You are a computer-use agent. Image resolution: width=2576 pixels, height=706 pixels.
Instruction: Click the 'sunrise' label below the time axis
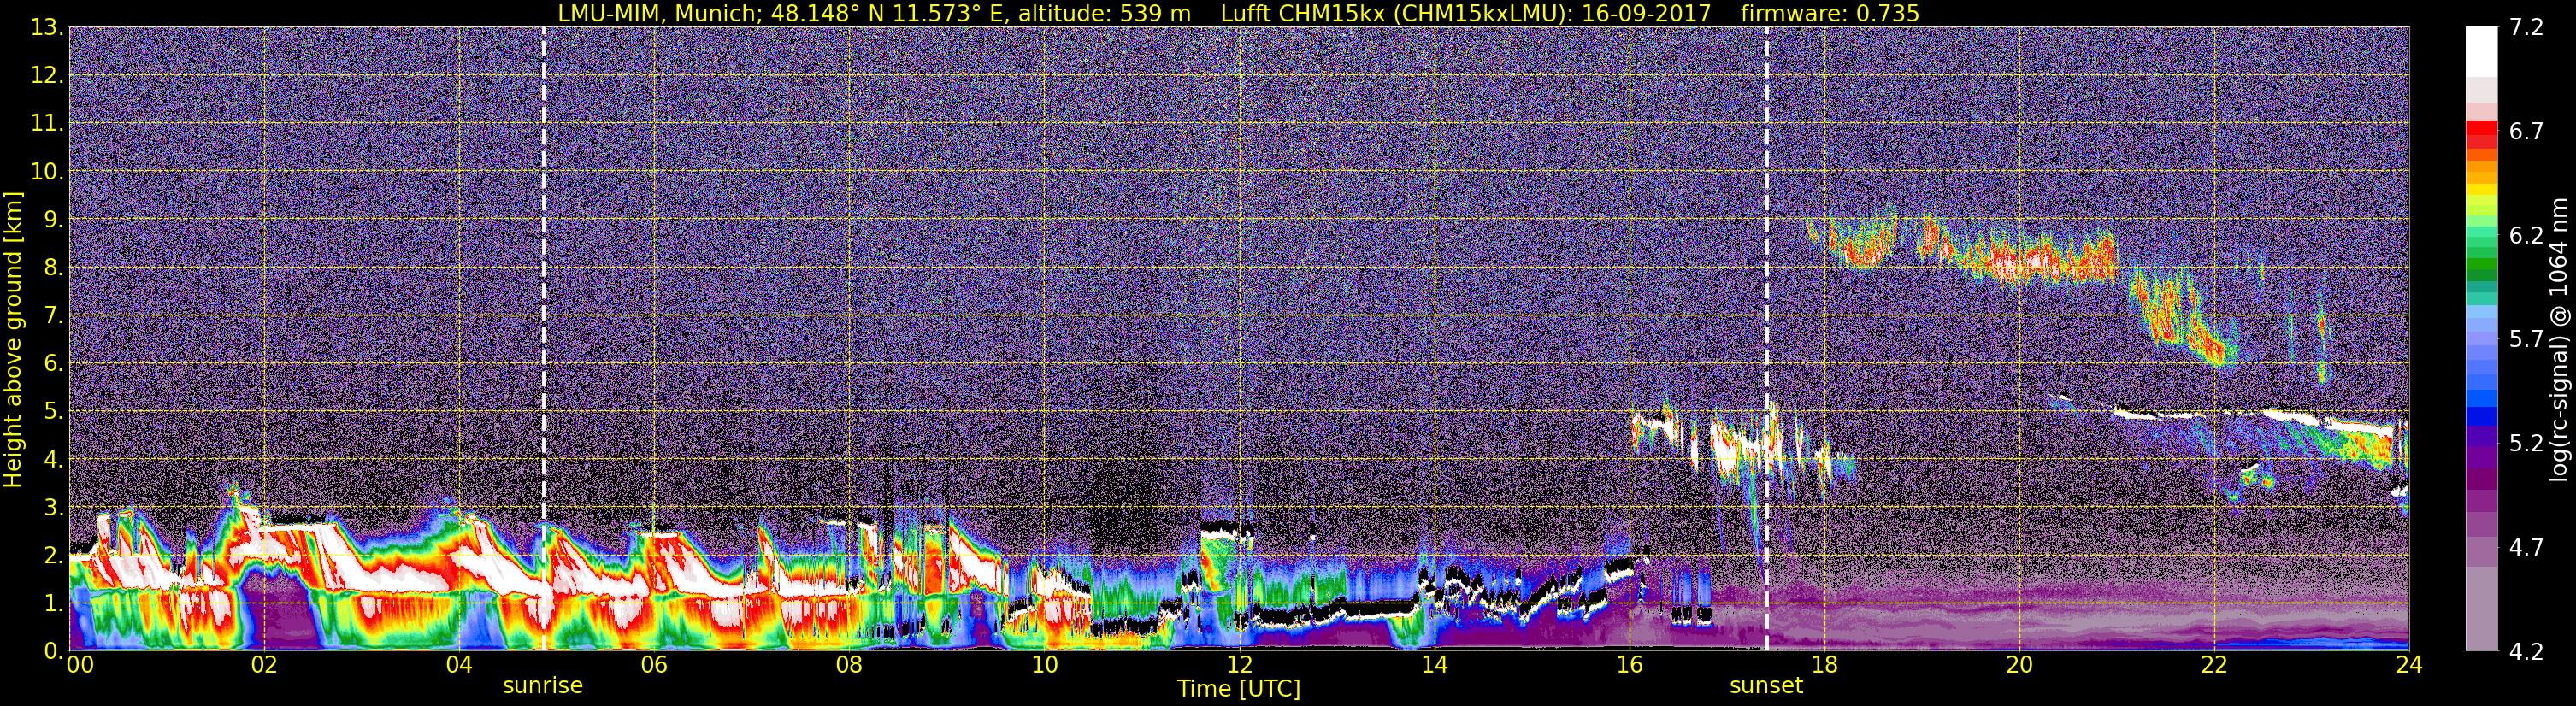542,686
